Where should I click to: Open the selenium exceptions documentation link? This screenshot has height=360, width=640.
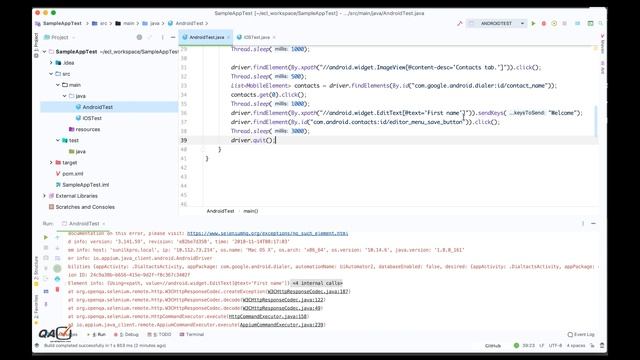pos(267,233)
